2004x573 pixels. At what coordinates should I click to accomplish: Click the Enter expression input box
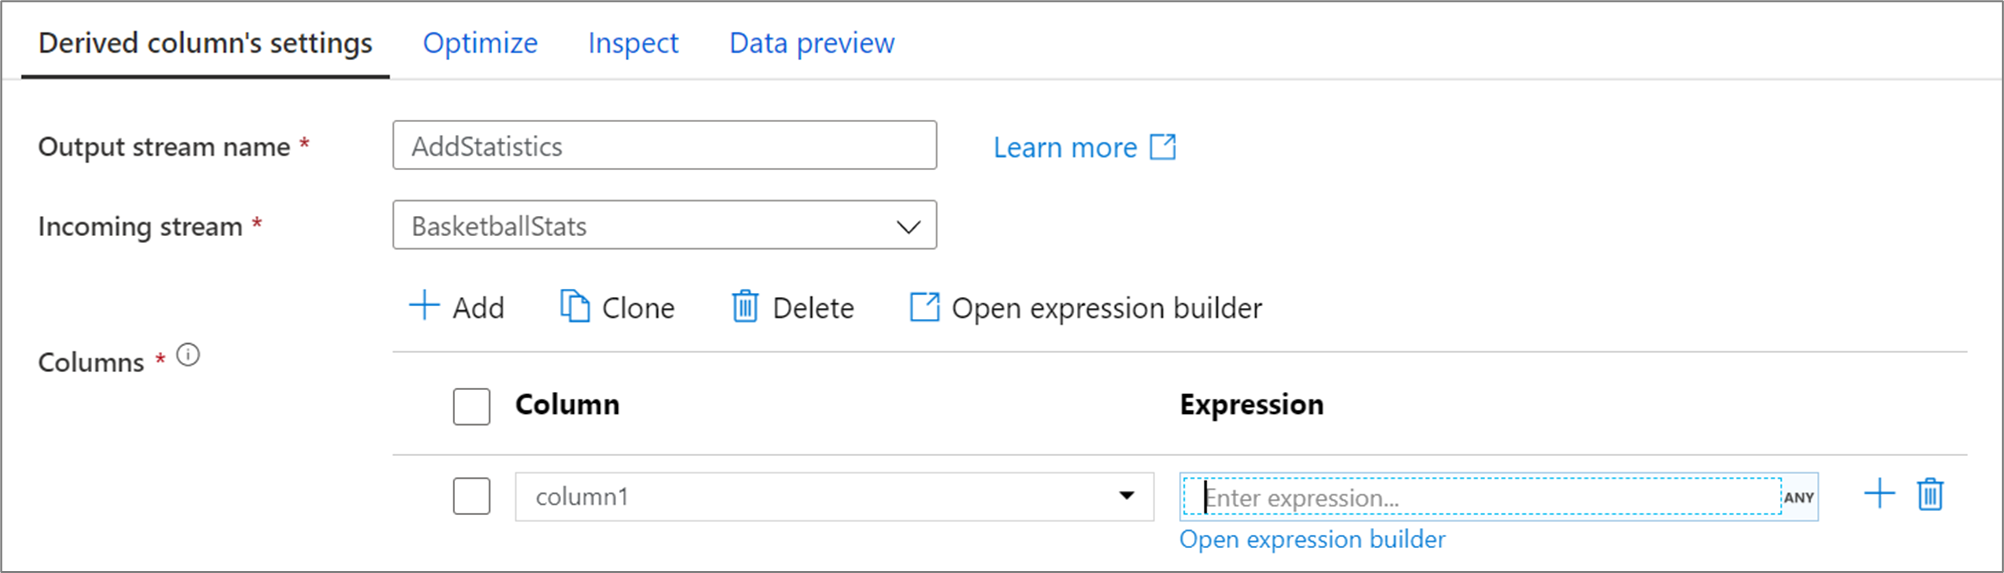pos(1481,497)
